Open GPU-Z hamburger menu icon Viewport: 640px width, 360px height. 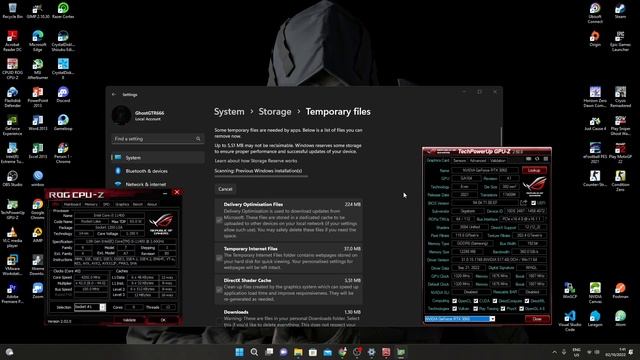546,159
